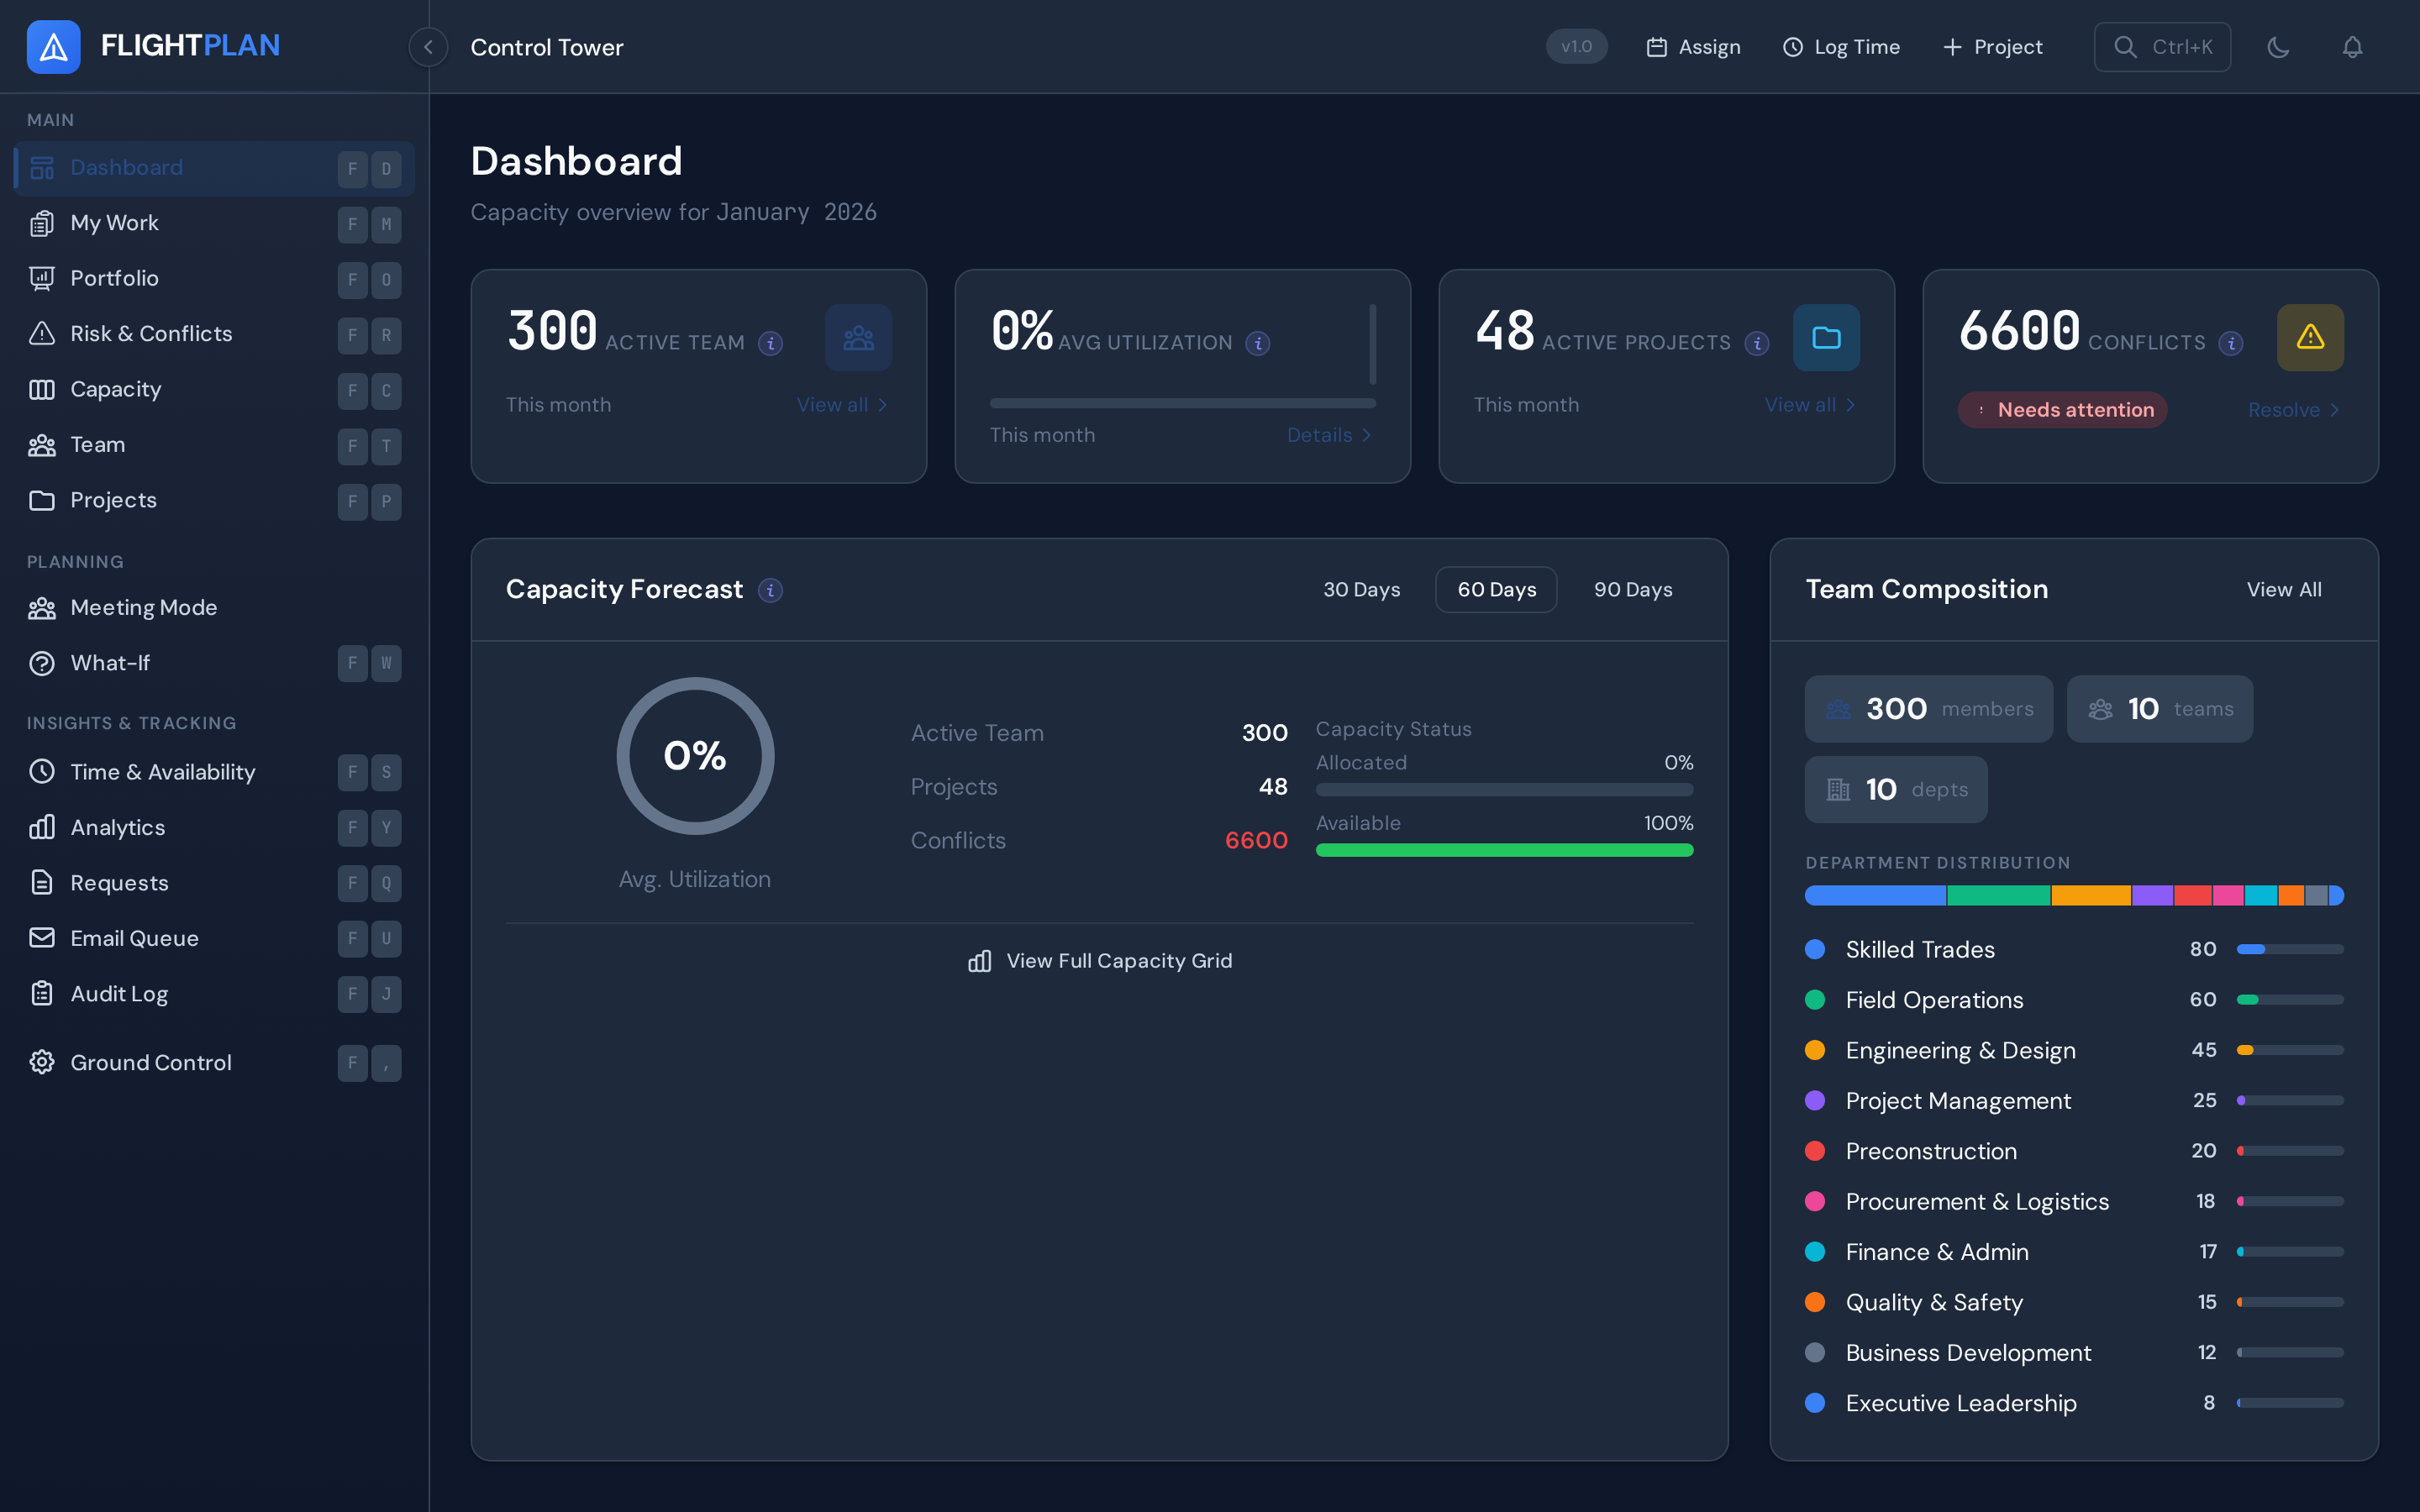
Task: Click the Project Management purple dot
Action: point(1815,1101)
